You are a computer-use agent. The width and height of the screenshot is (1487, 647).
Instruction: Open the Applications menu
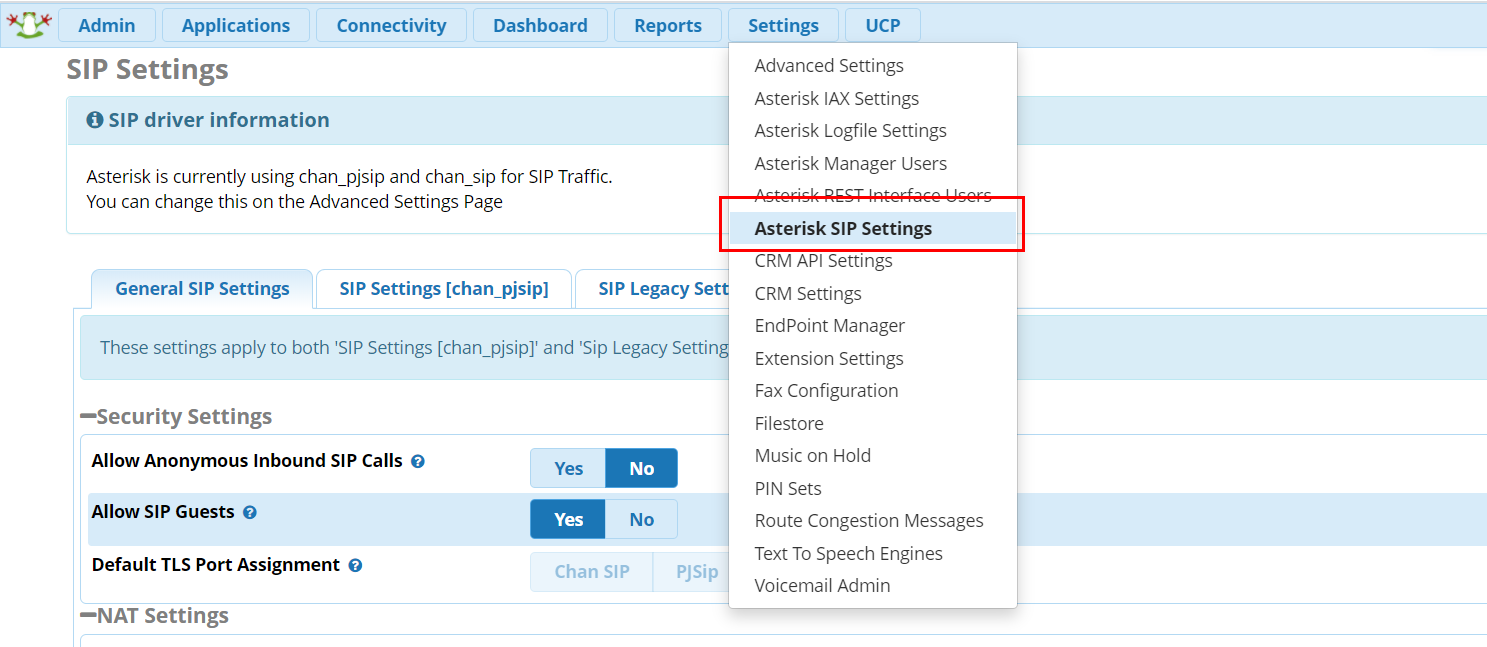click(236, 26)
